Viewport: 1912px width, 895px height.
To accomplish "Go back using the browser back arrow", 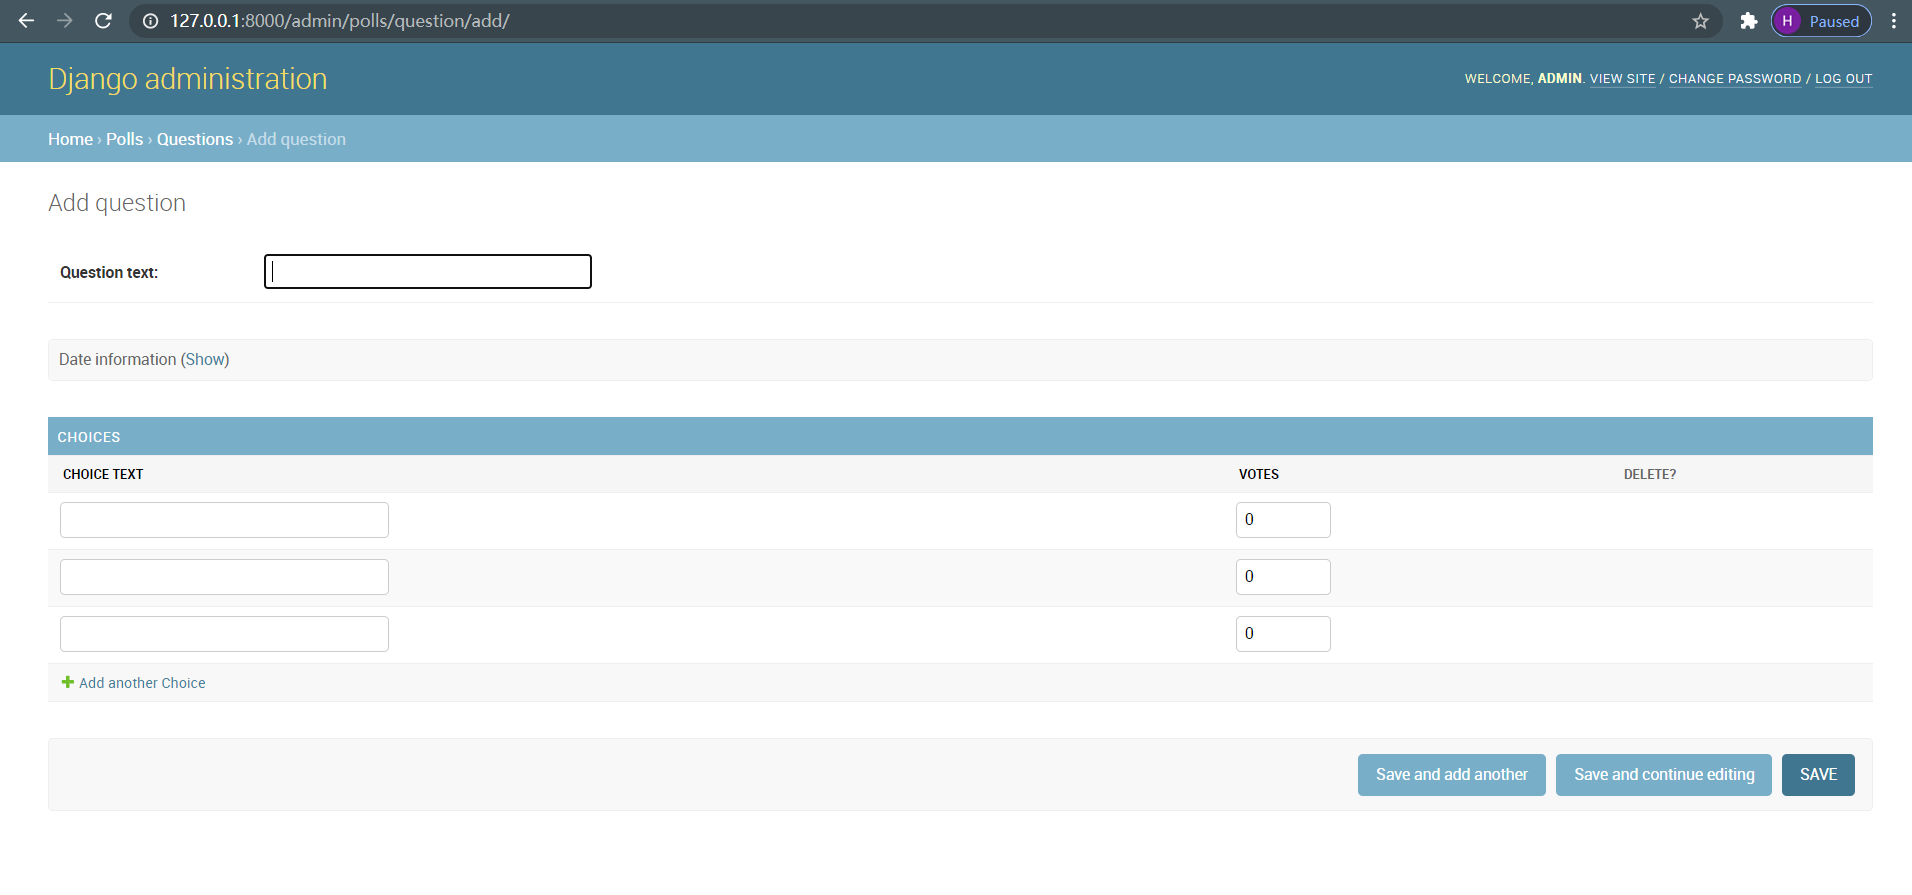I will 26,21.
